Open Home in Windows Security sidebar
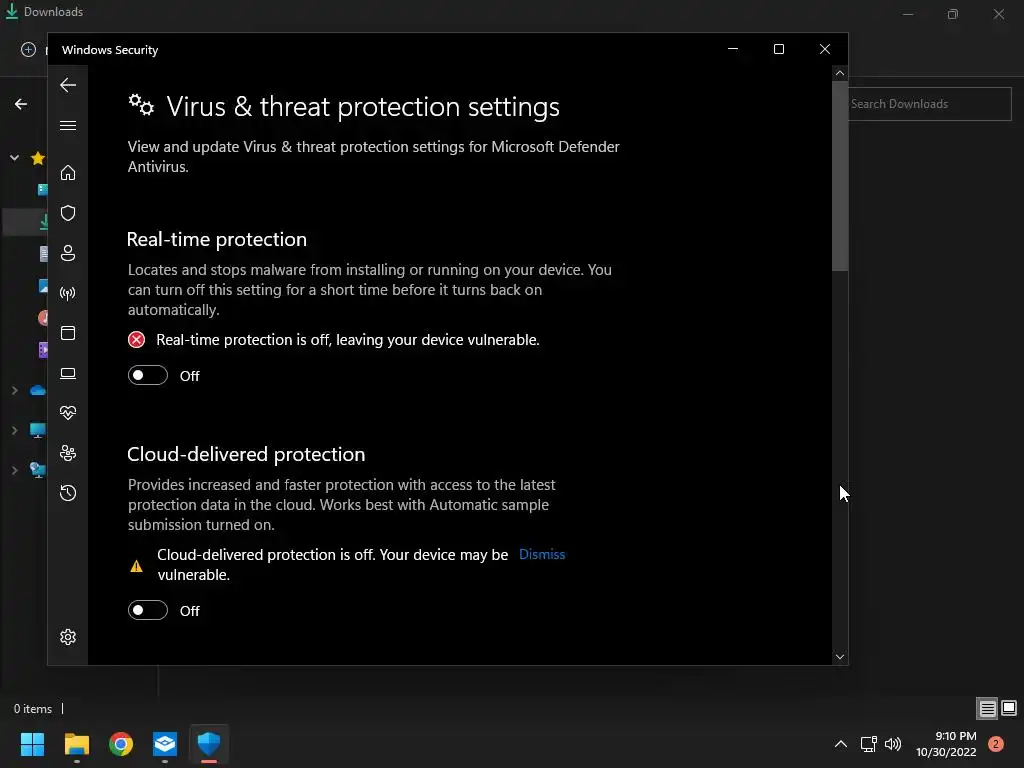 click(x=68, y=172)
